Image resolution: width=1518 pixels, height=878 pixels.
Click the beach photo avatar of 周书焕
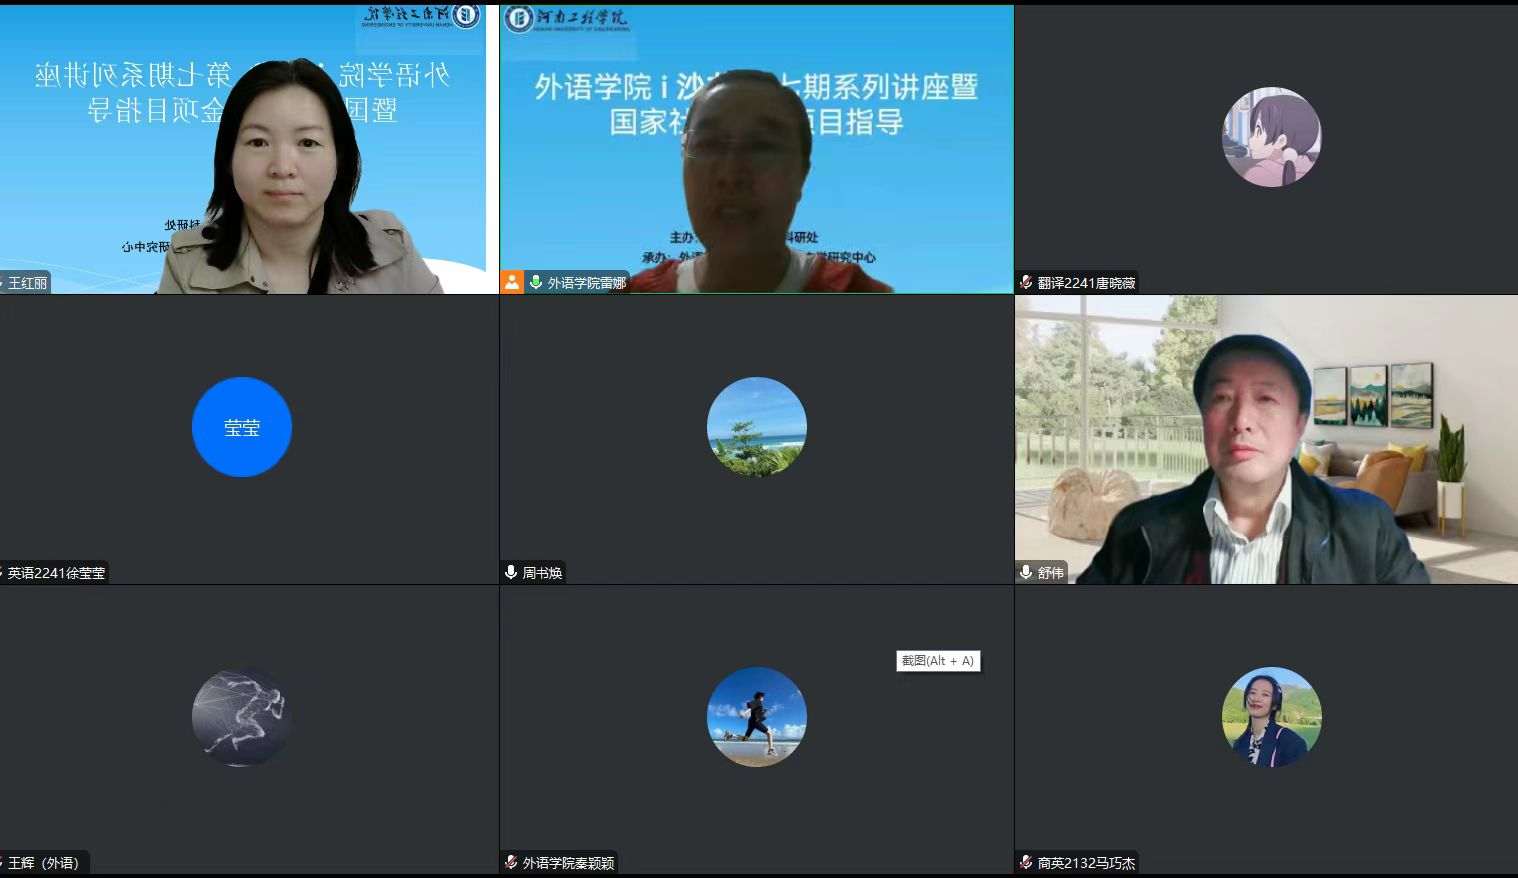(x=756, y=427)
